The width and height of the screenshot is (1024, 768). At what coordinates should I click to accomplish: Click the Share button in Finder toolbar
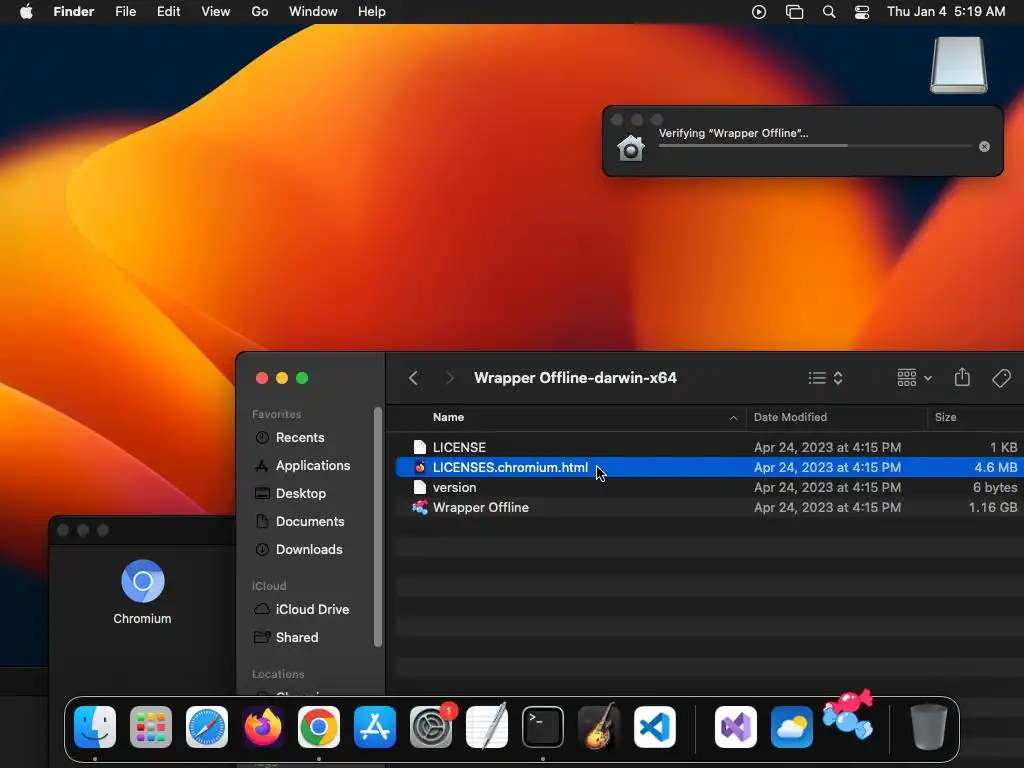coord(962,377)
